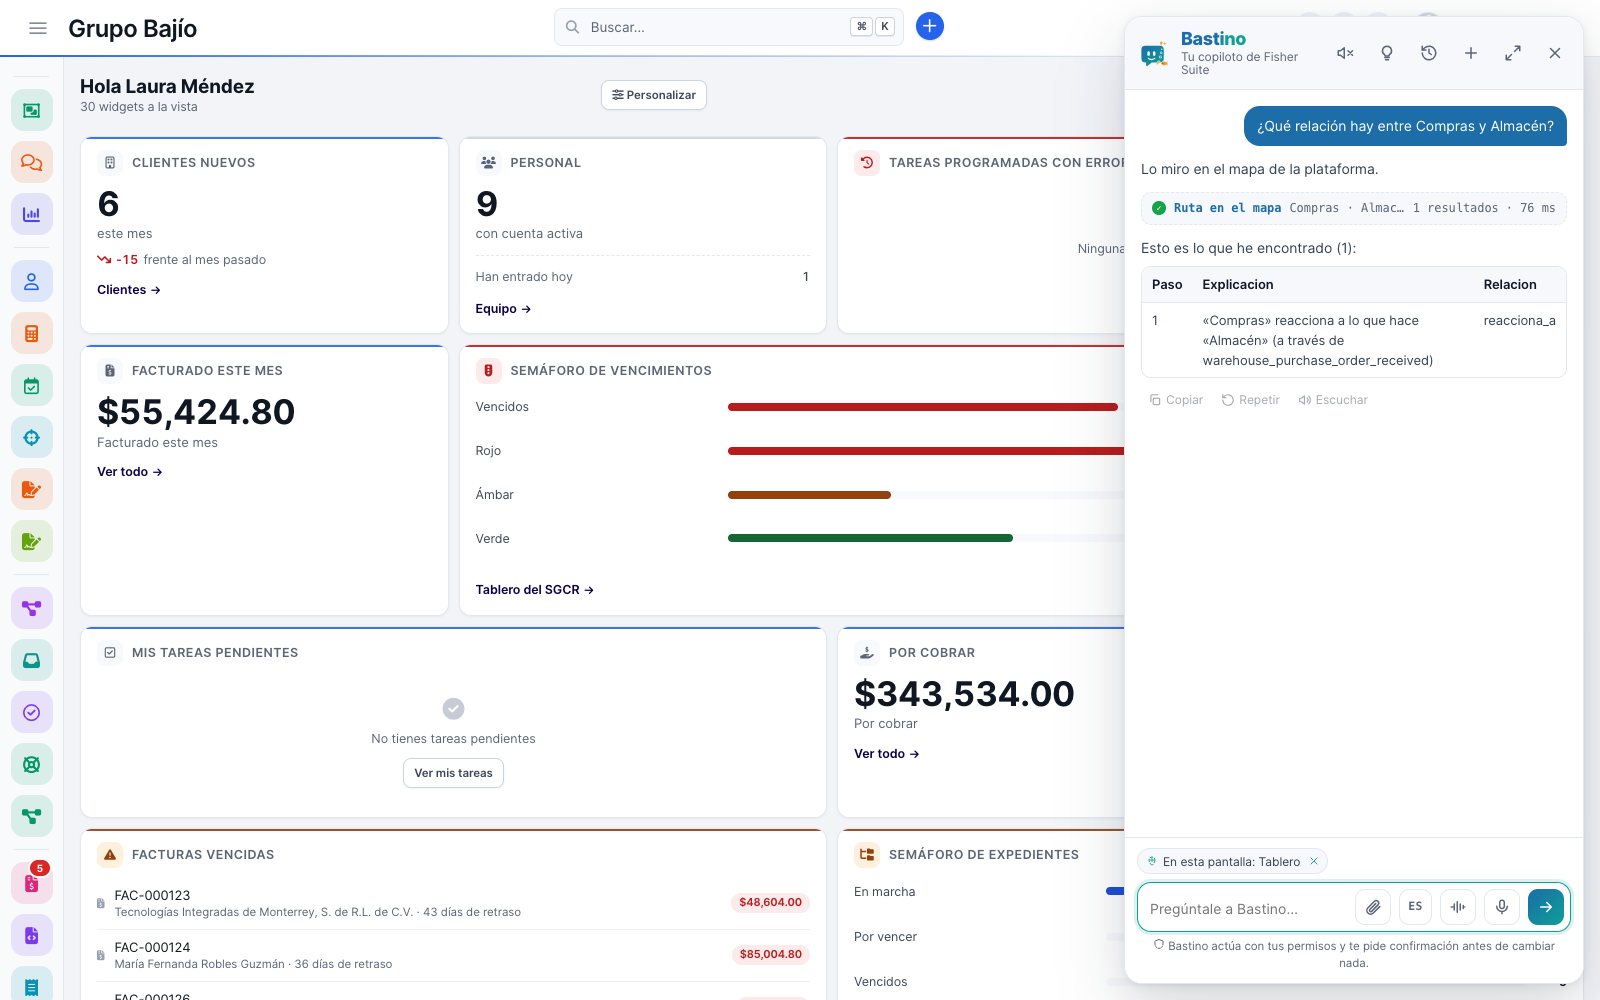Click the red 'Vencidos' progress bar
The image size is (1600, 1000).
coord(922,407)
